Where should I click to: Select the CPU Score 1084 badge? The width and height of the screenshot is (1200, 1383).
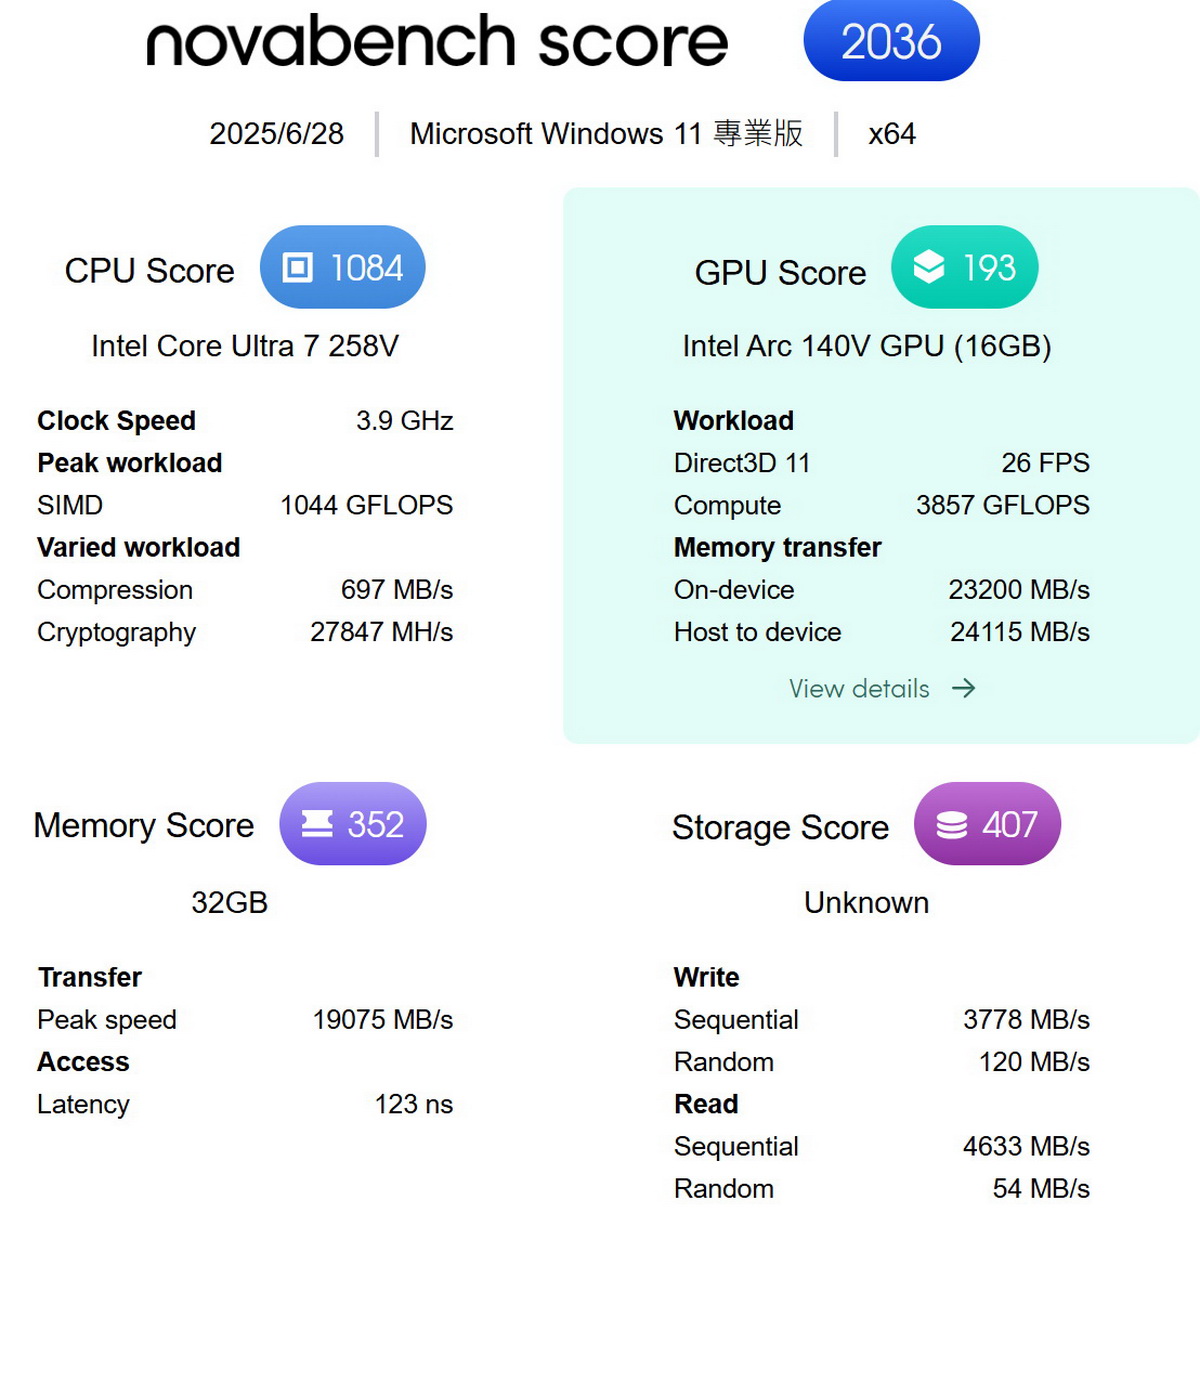point(343,268)
